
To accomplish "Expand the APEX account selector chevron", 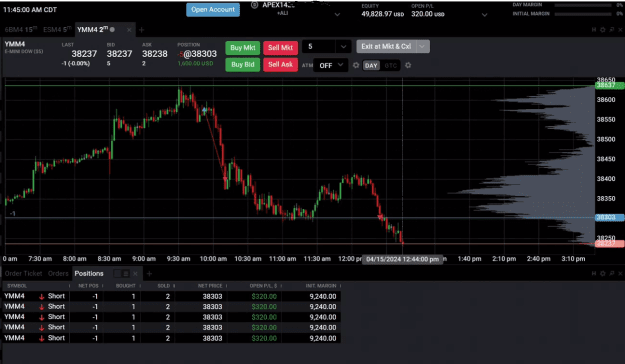I will click(x=337, y=15).
